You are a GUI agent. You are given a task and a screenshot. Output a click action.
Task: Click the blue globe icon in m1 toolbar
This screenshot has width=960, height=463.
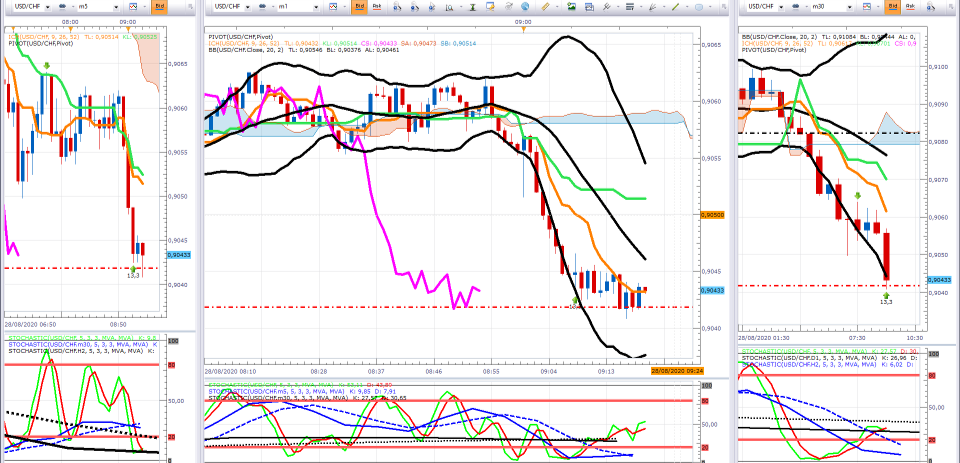(525, 6)
